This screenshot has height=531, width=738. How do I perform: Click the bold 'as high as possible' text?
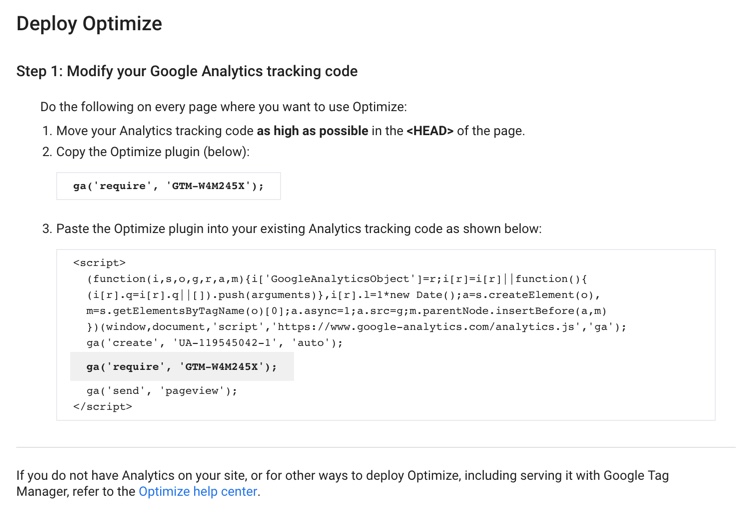point(313,131)
